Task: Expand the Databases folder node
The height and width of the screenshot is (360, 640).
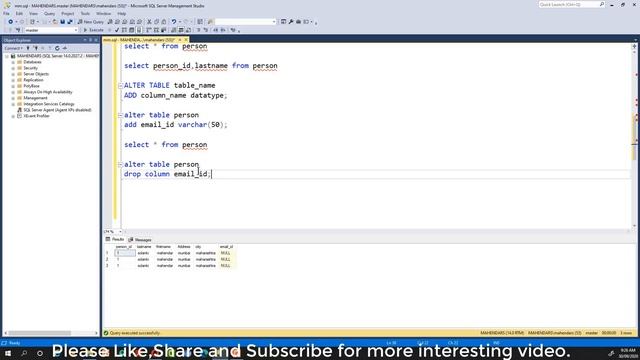Action: point(13,62)
